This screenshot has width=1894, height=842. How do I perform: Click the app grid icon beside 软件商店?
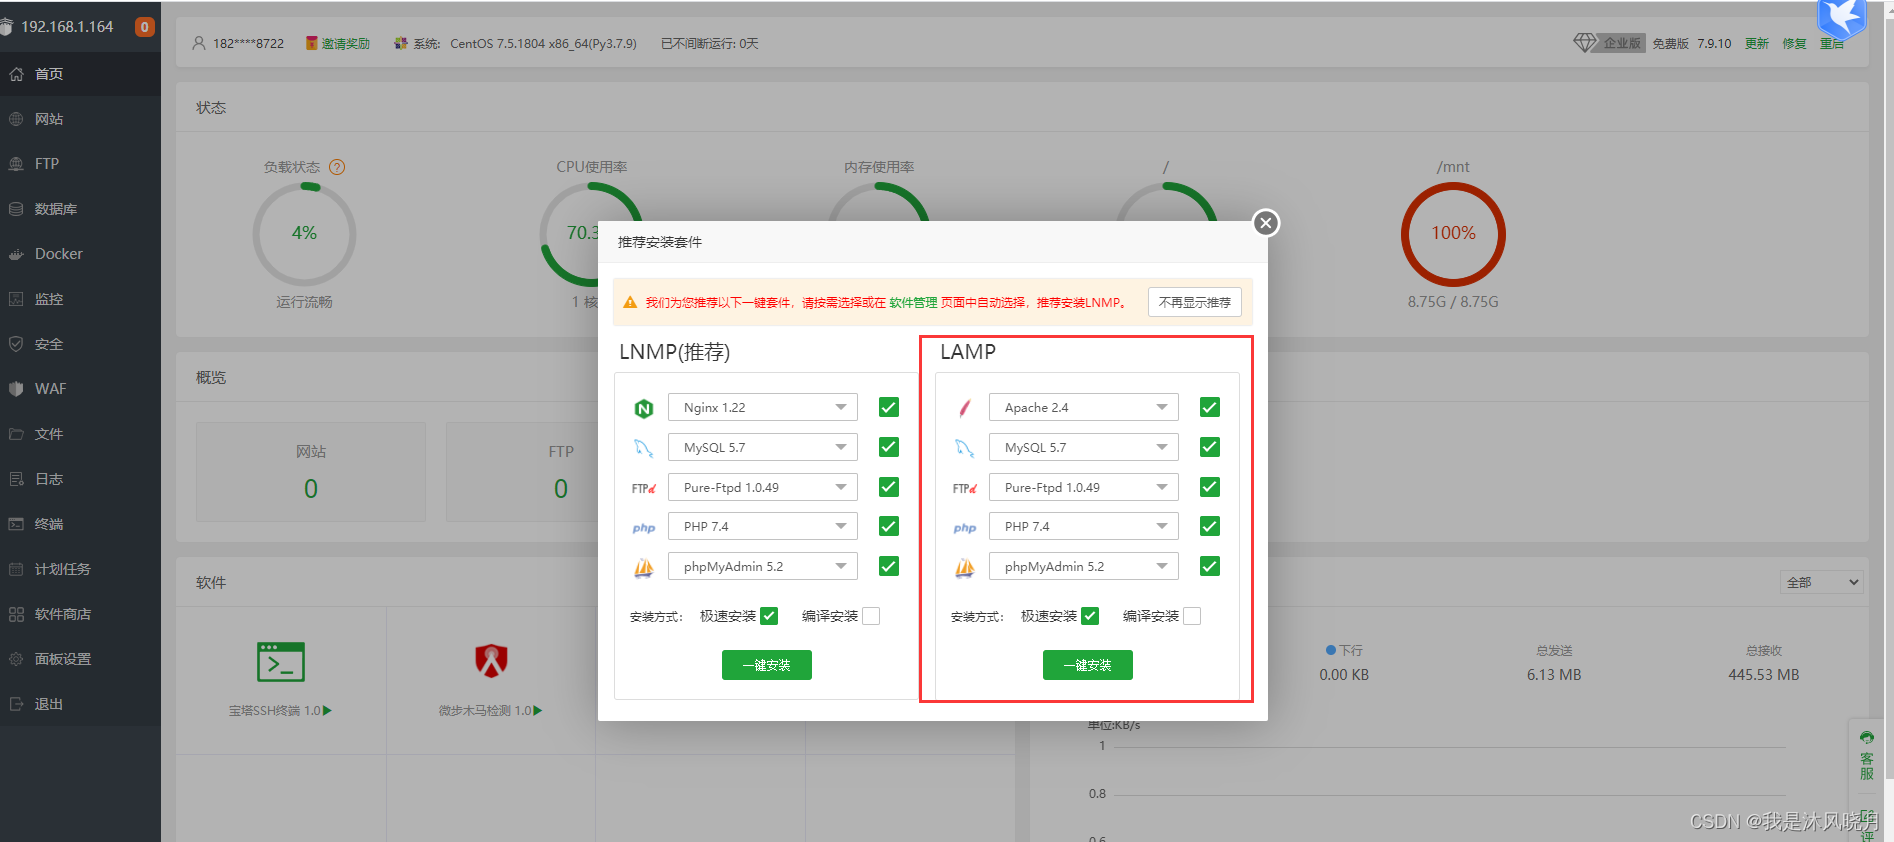(16, 614)
